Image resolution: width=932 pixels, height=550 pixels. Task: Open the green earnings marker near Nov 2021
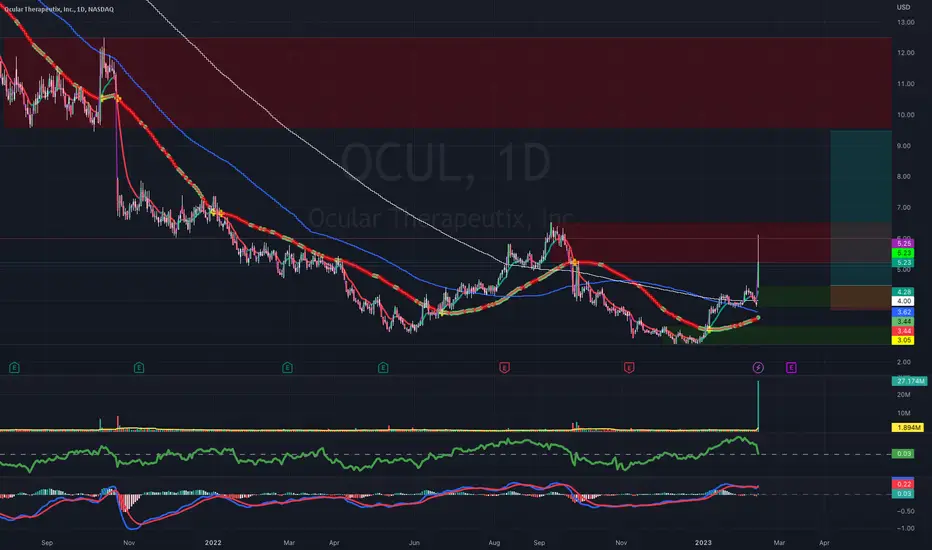[138, 367]
